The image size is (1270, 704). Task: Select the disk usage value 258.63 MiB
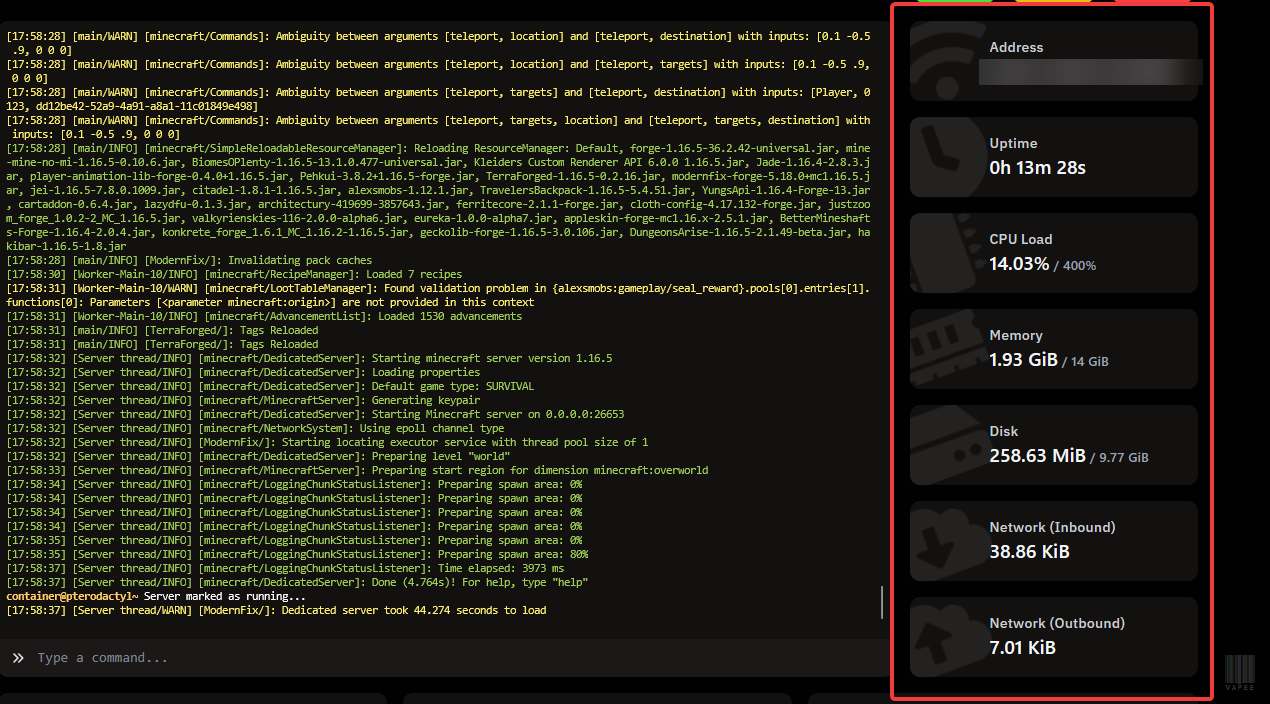pyautogui.click(x=1037, y=456)
